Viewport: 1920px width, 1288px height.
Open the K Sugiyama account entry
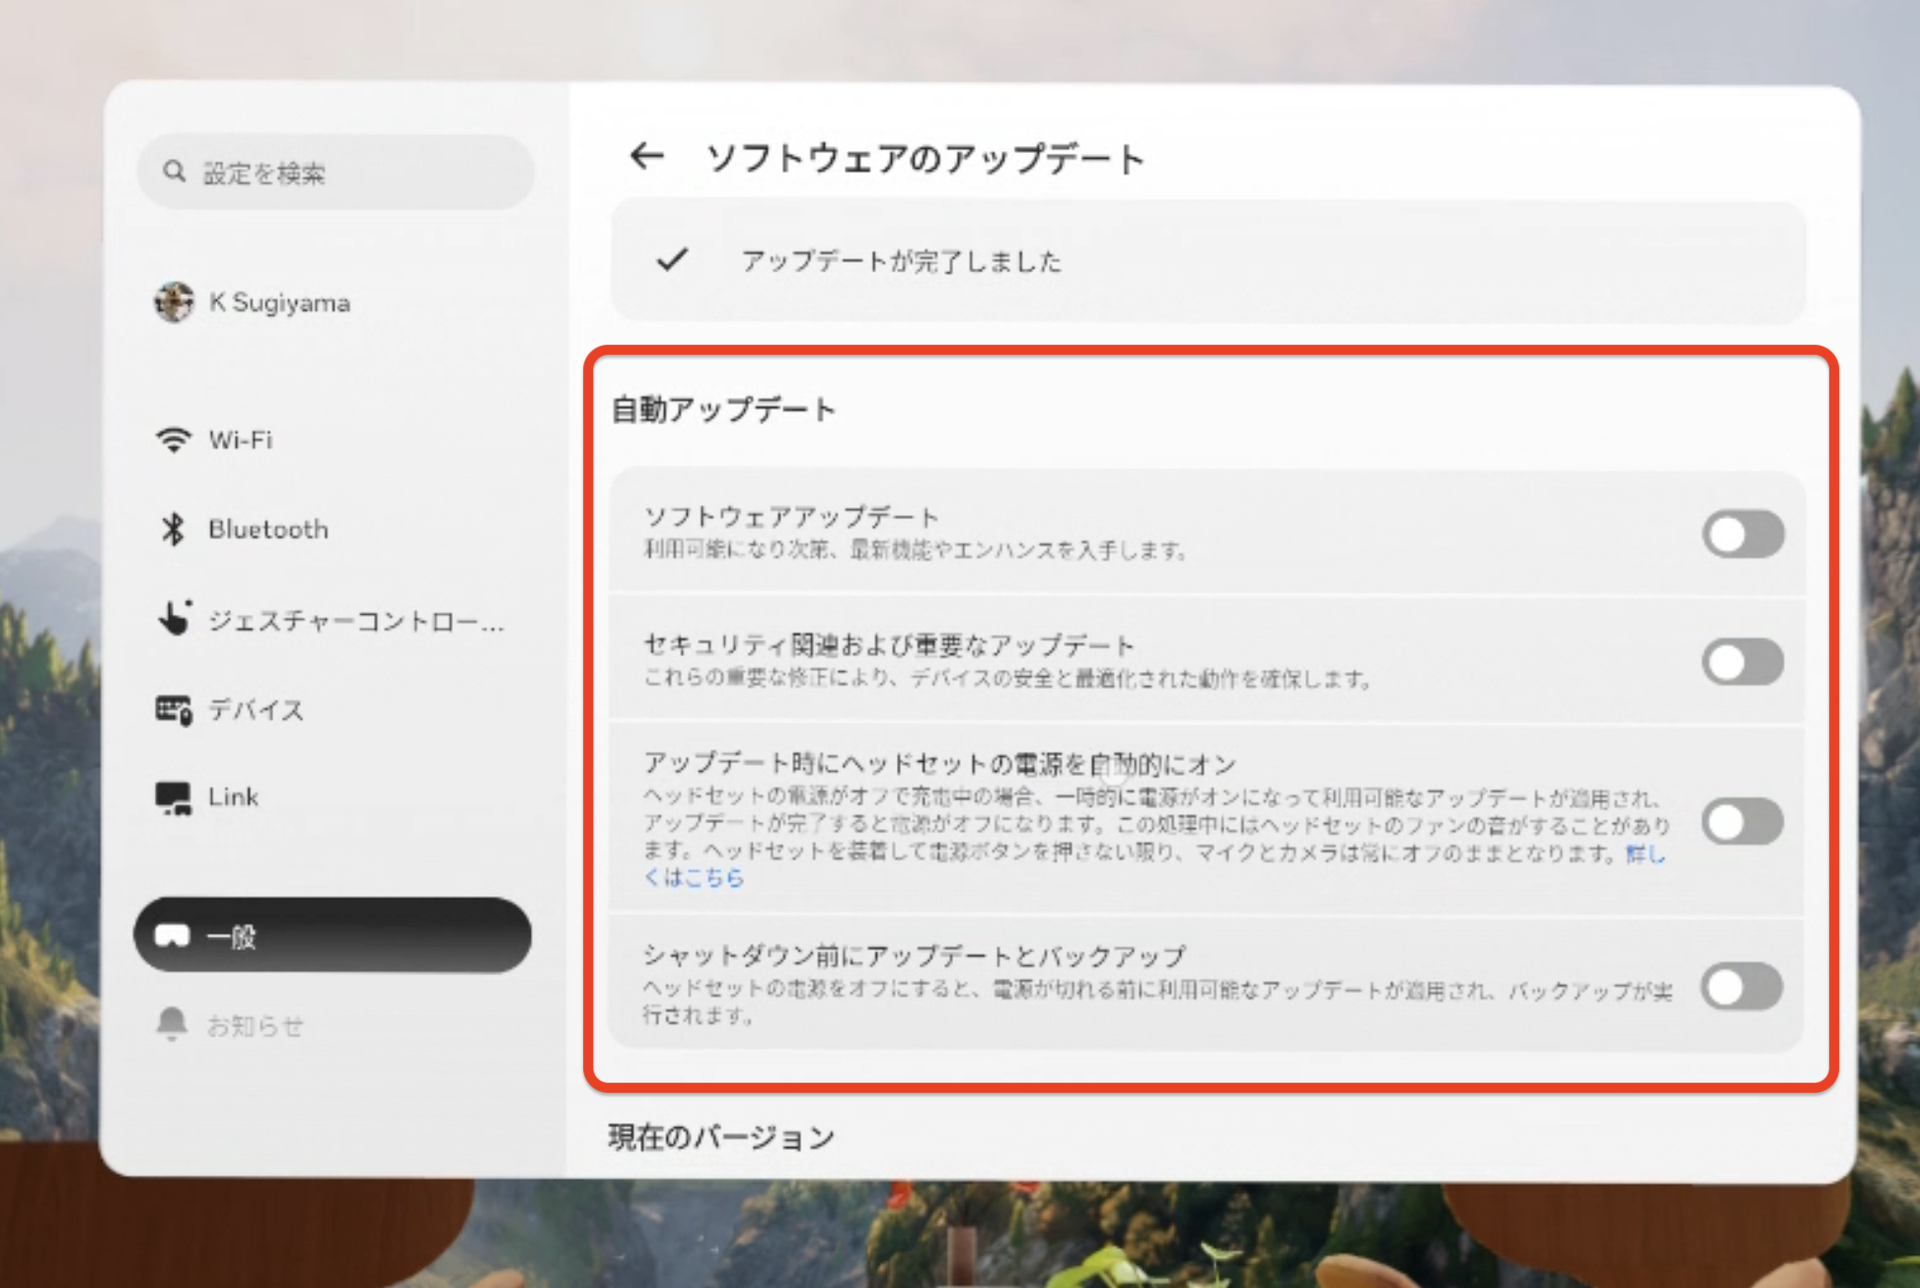[x=333, y=302]
